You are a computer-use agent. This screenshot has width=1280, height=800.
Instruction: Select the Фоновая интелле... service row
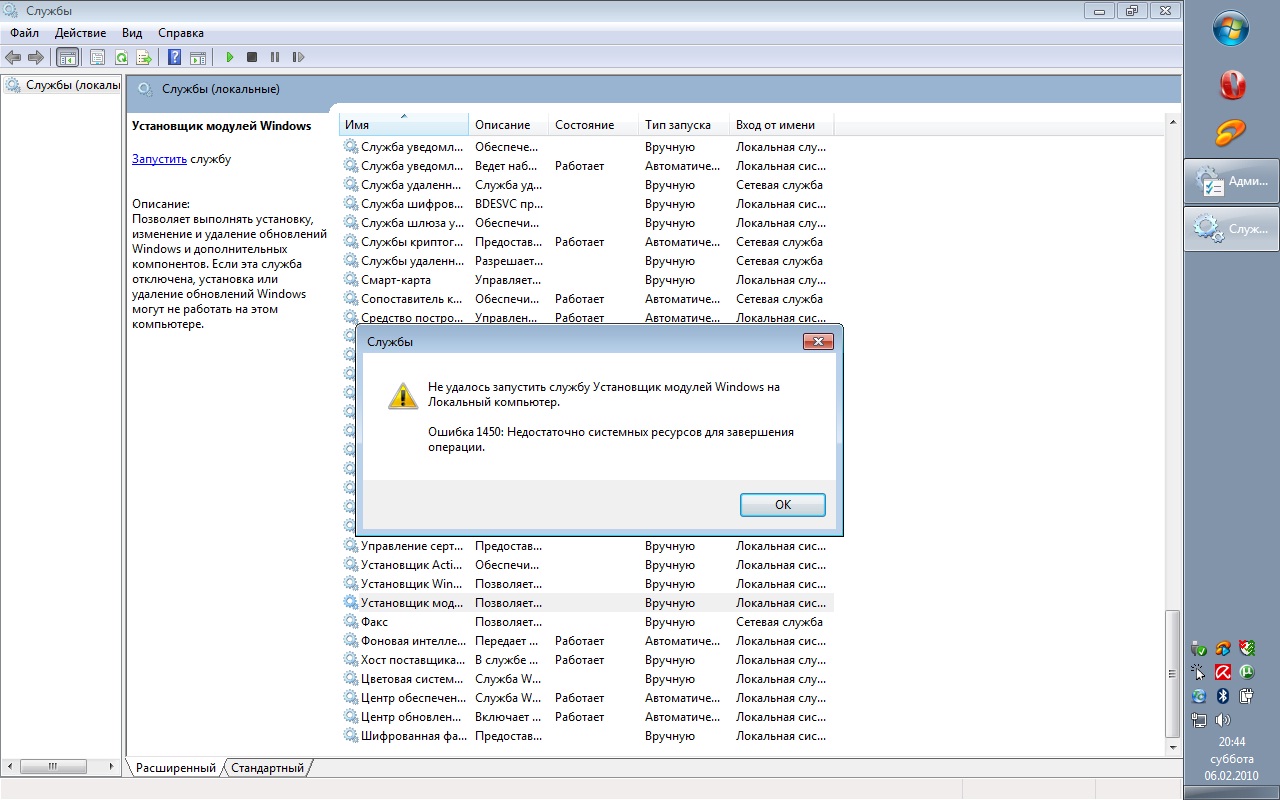click(587, 641)
